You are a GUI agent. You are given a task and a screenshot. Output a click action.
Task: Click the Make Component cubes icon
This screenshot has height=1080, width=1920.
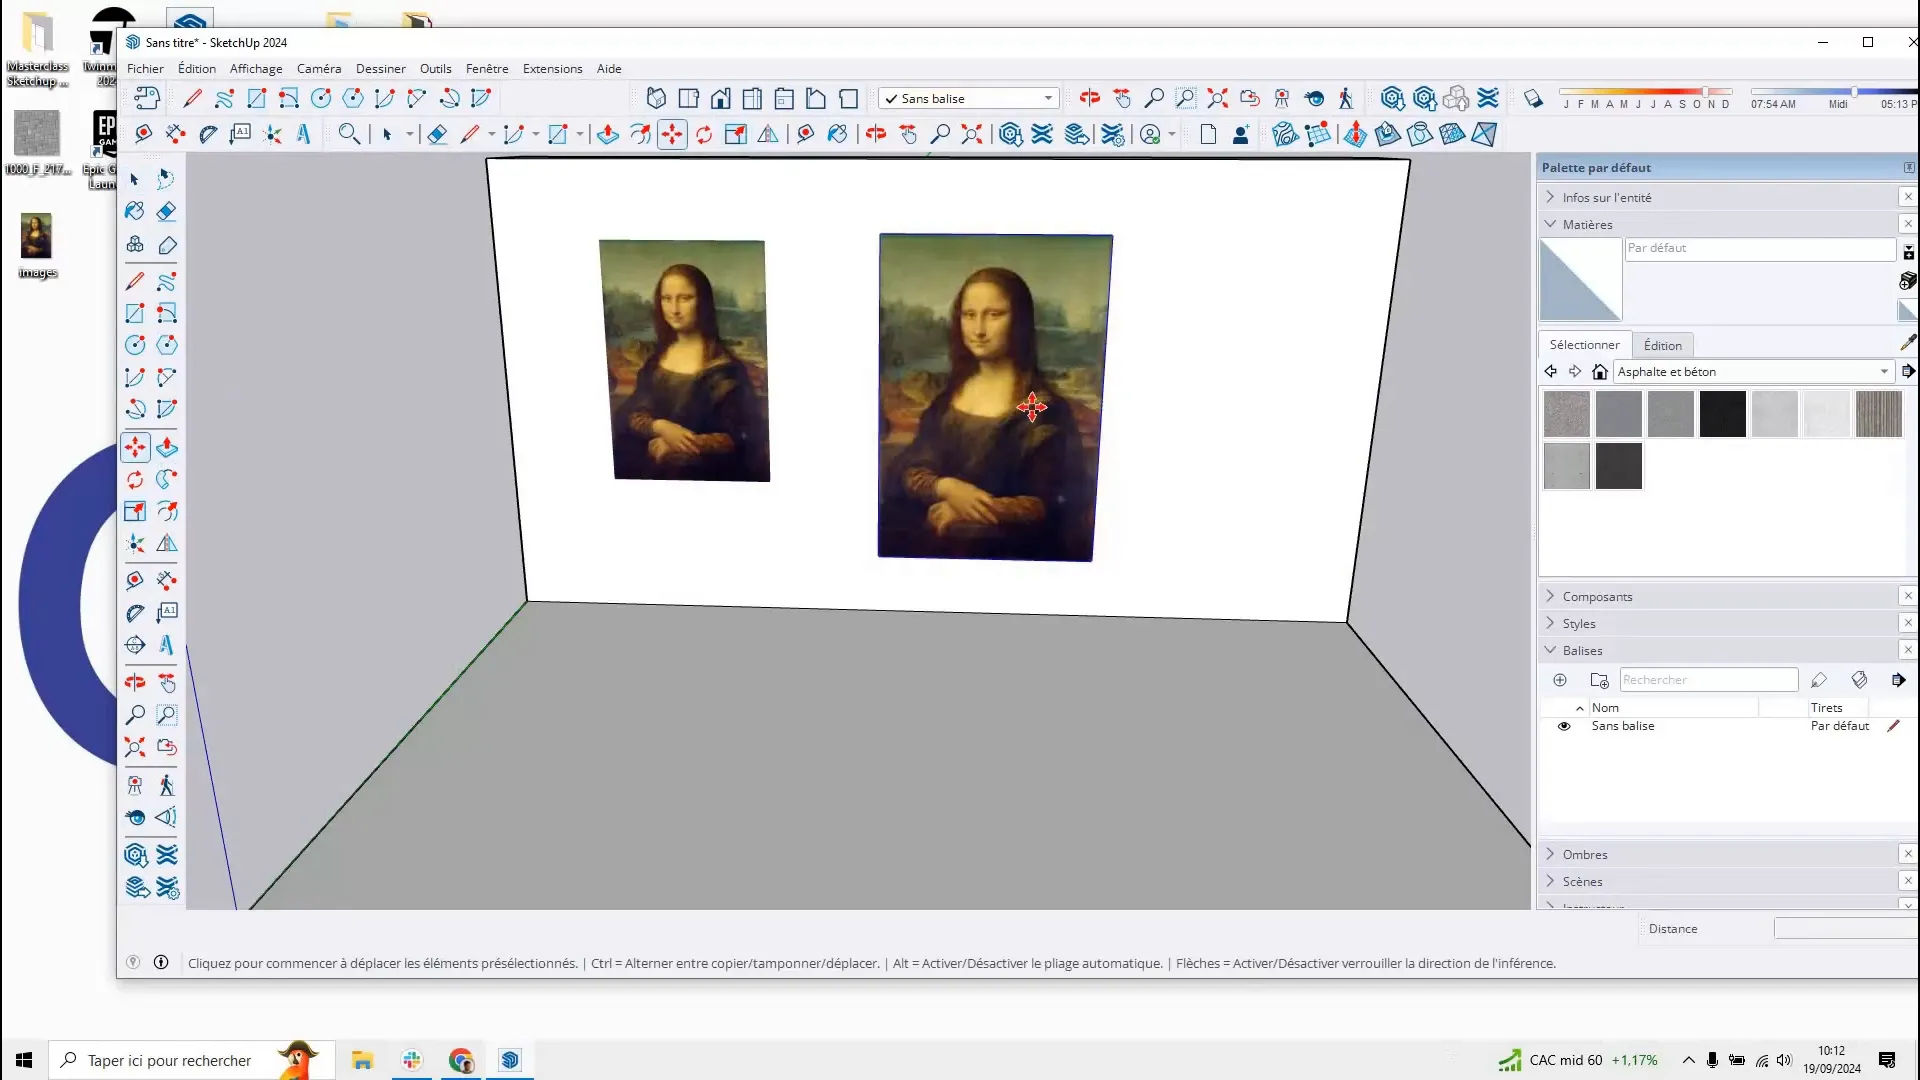(x=135, y=245)
